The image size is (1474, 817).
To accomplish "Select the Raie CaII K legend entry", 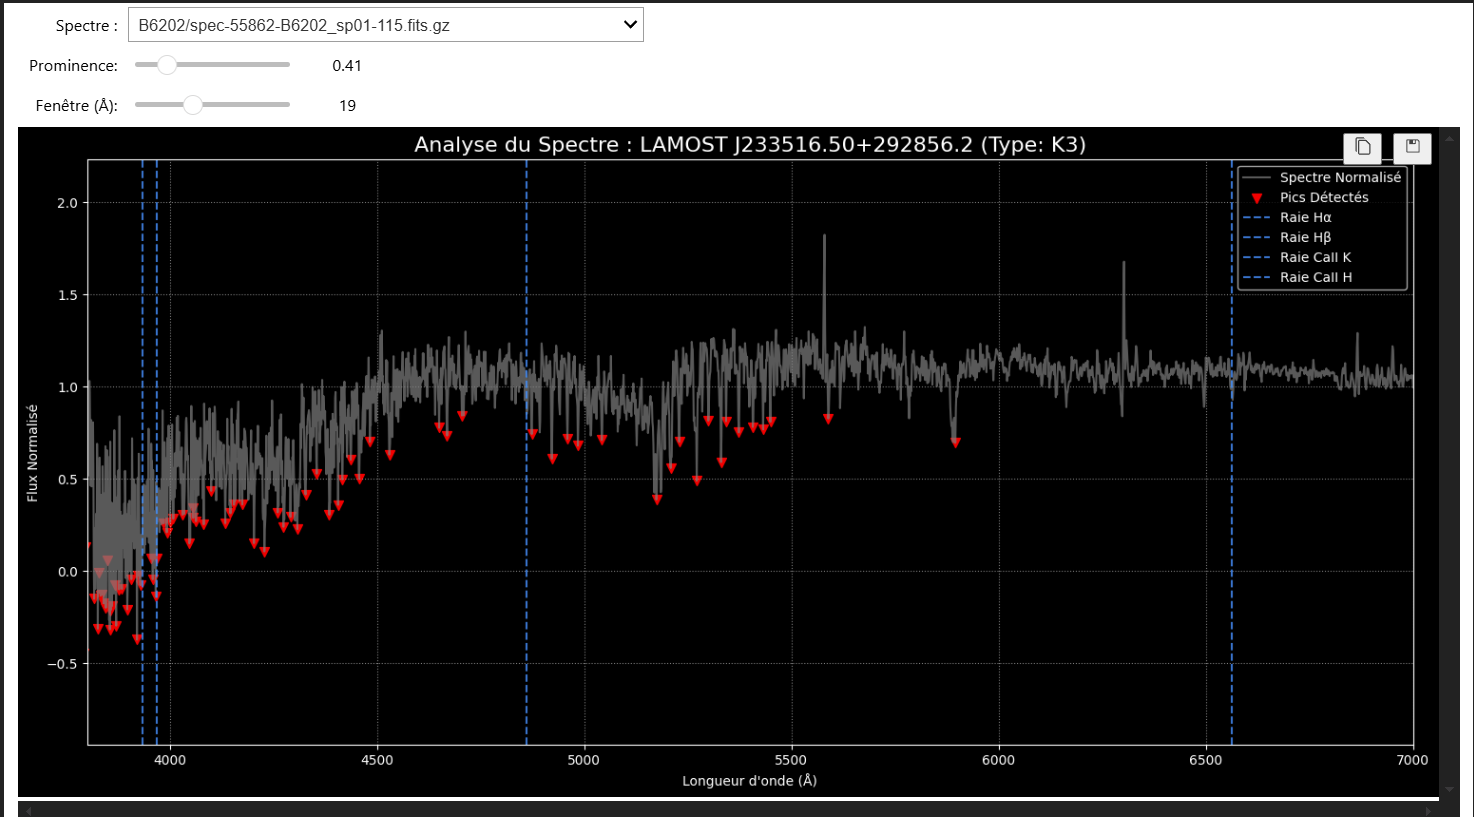I will point(1315,257).
